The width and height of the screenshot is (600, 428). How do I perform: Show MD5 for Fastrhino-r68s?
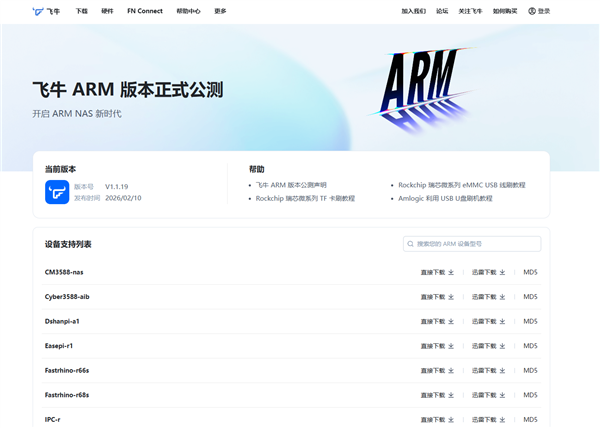(x=530, y=395)
